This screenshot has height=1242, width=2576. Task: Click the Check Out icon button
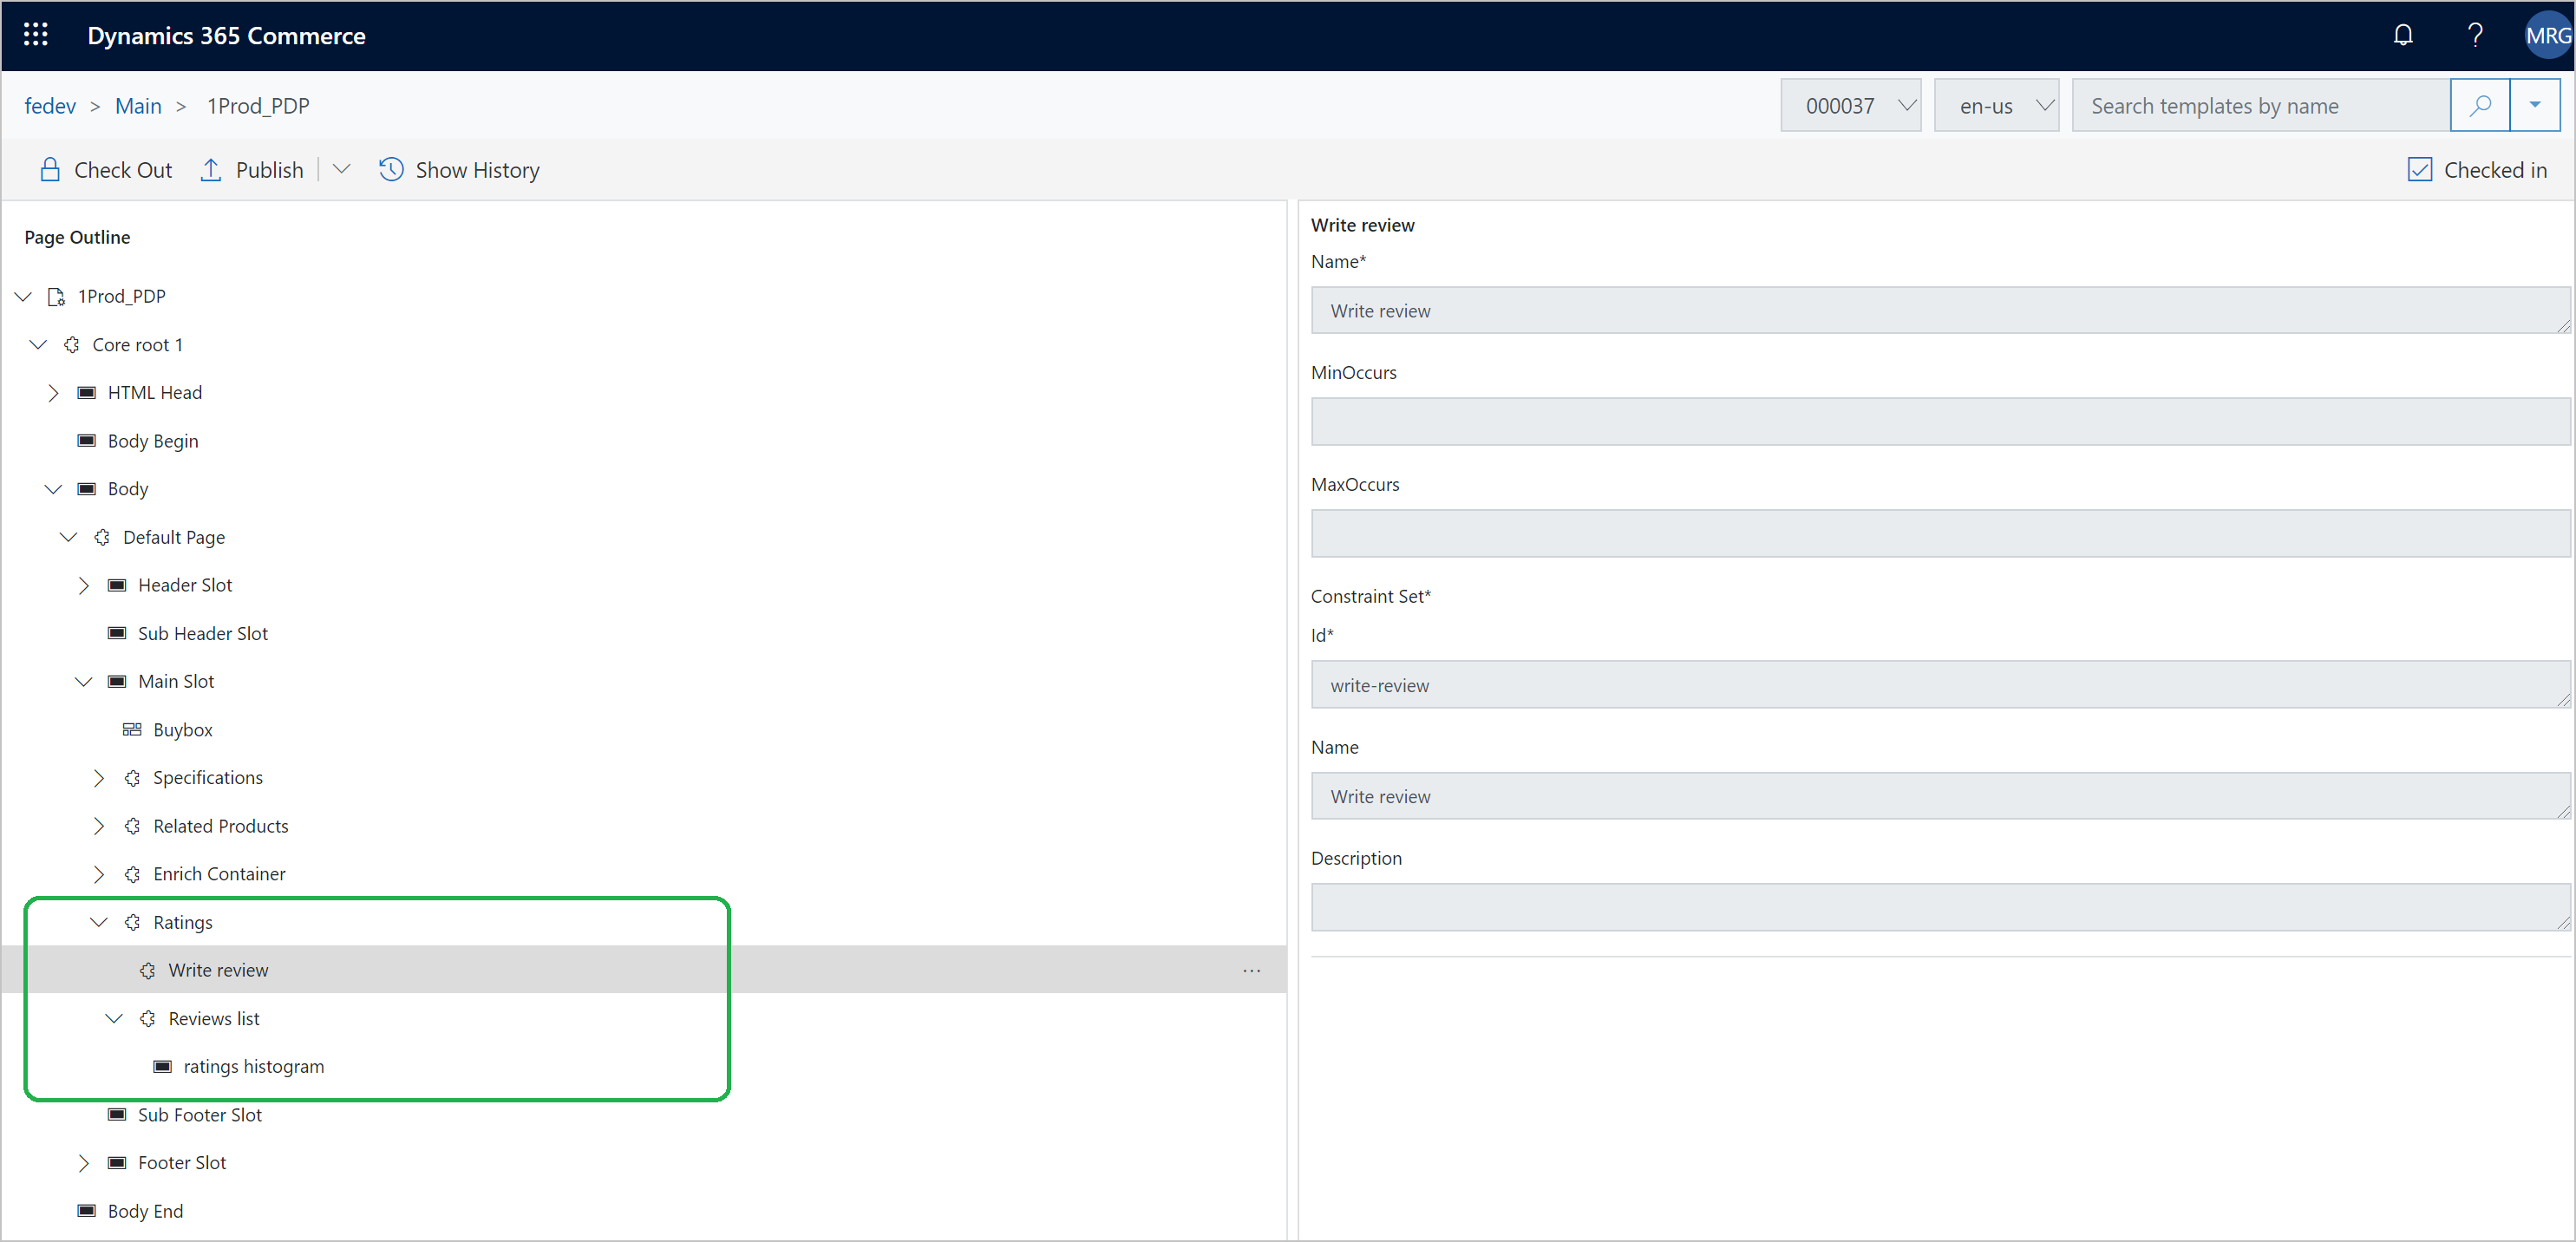[x=48, y=169]
